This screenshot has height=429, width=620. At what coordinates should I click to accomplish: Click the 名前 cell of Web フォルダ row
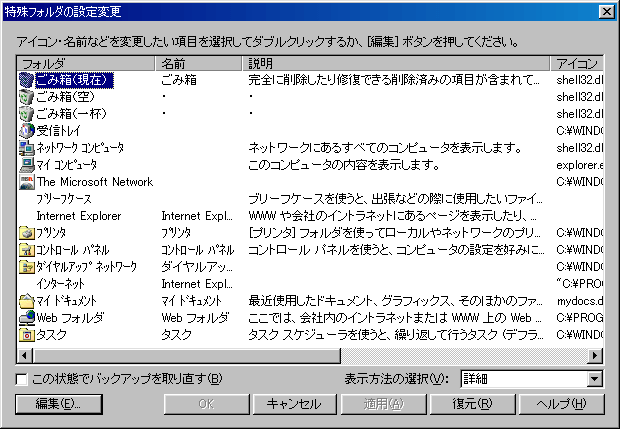coord(195,318)
